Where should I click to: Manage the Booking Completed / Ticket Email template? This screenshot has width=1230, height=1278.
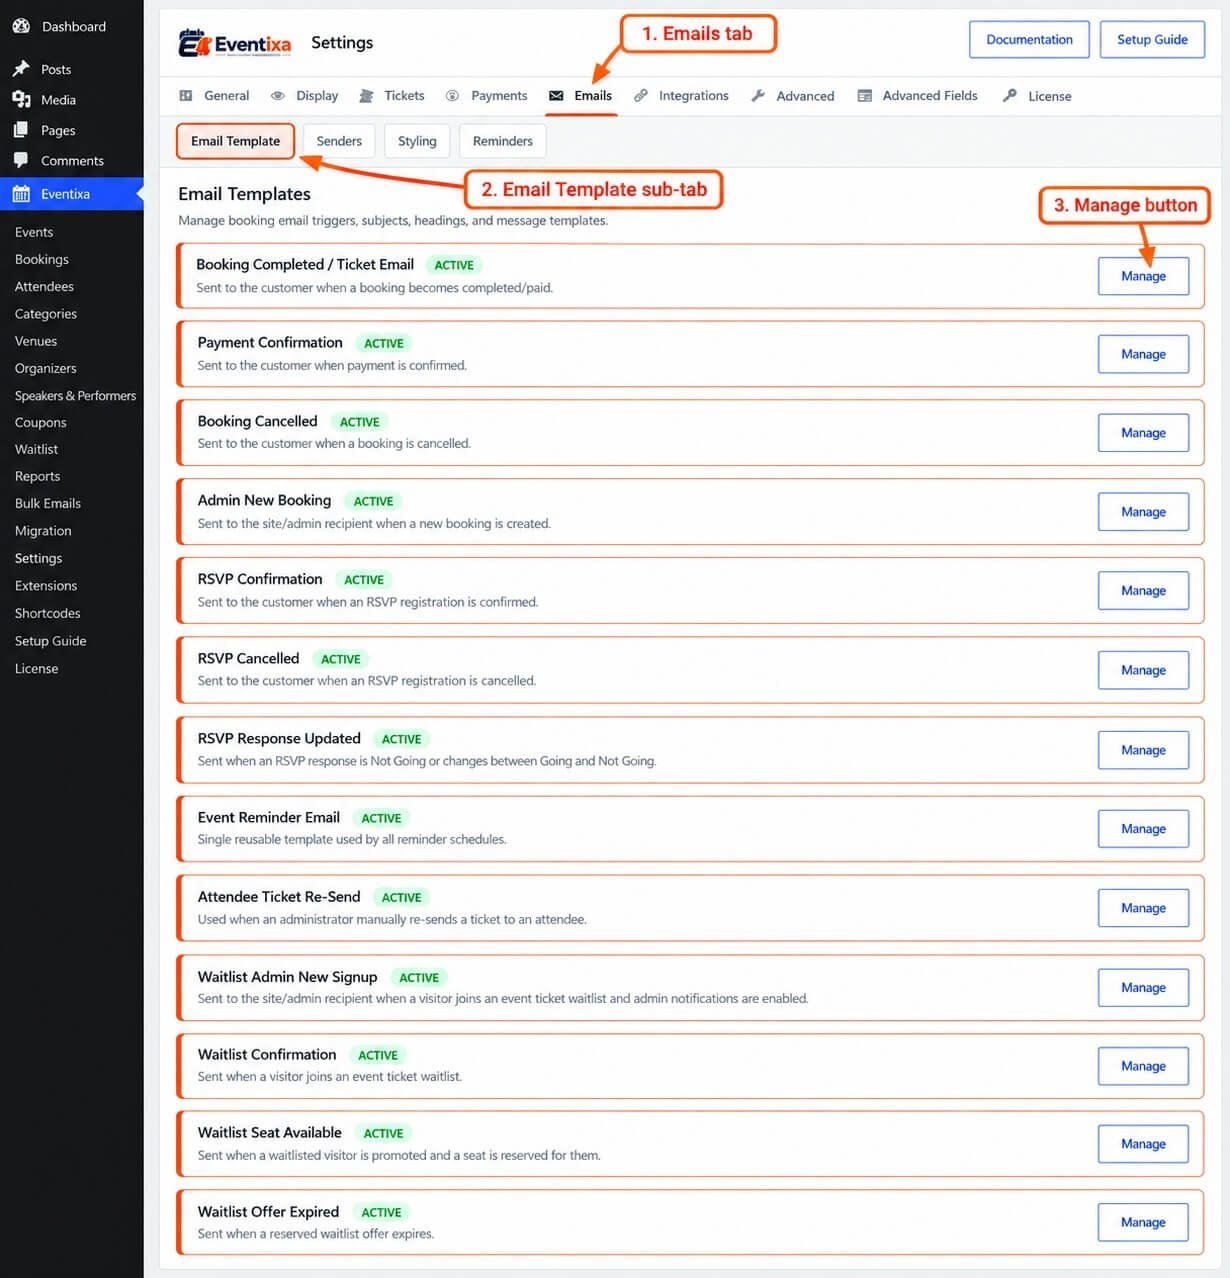(1143, 276)
